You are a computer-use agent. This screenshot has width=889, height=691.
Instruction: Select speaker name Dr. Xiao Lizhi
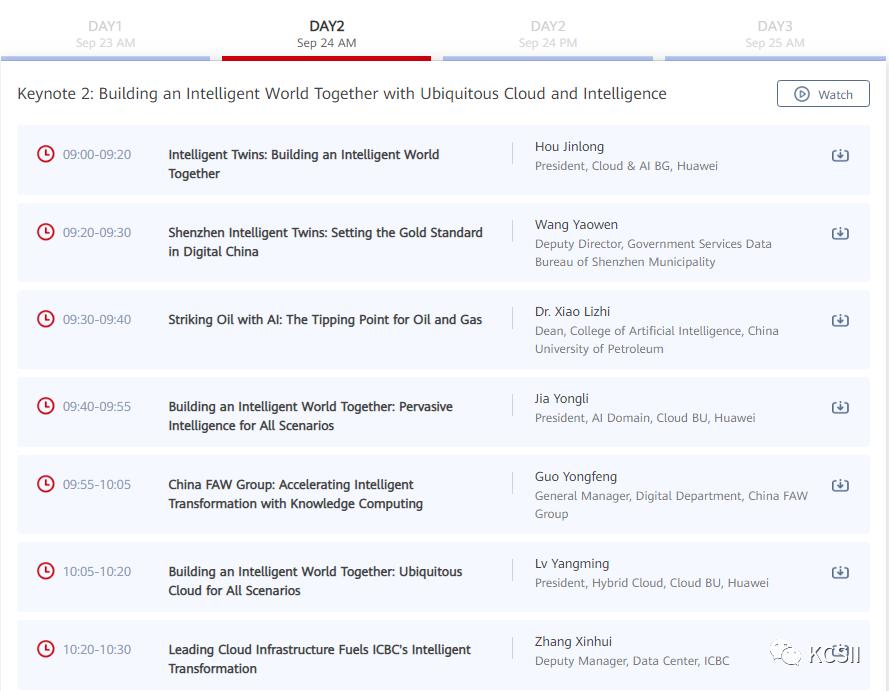coord(573,312)
